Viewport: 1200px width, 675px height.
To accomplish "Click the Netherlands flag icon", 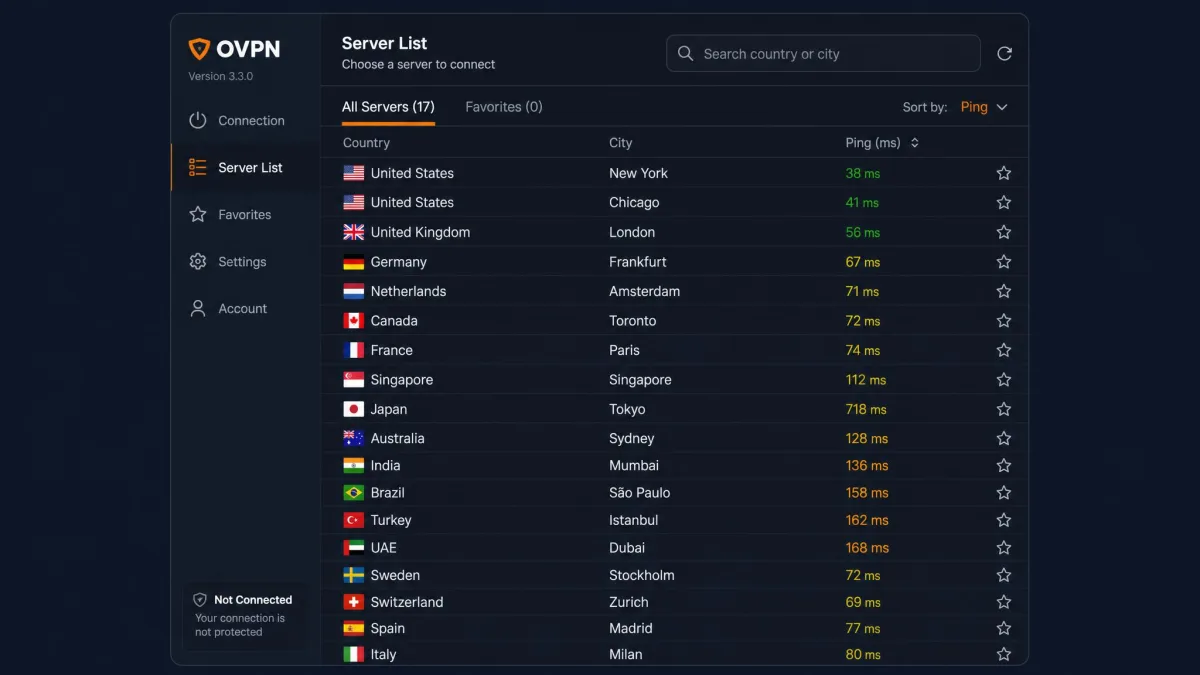I will click(354, 291).
